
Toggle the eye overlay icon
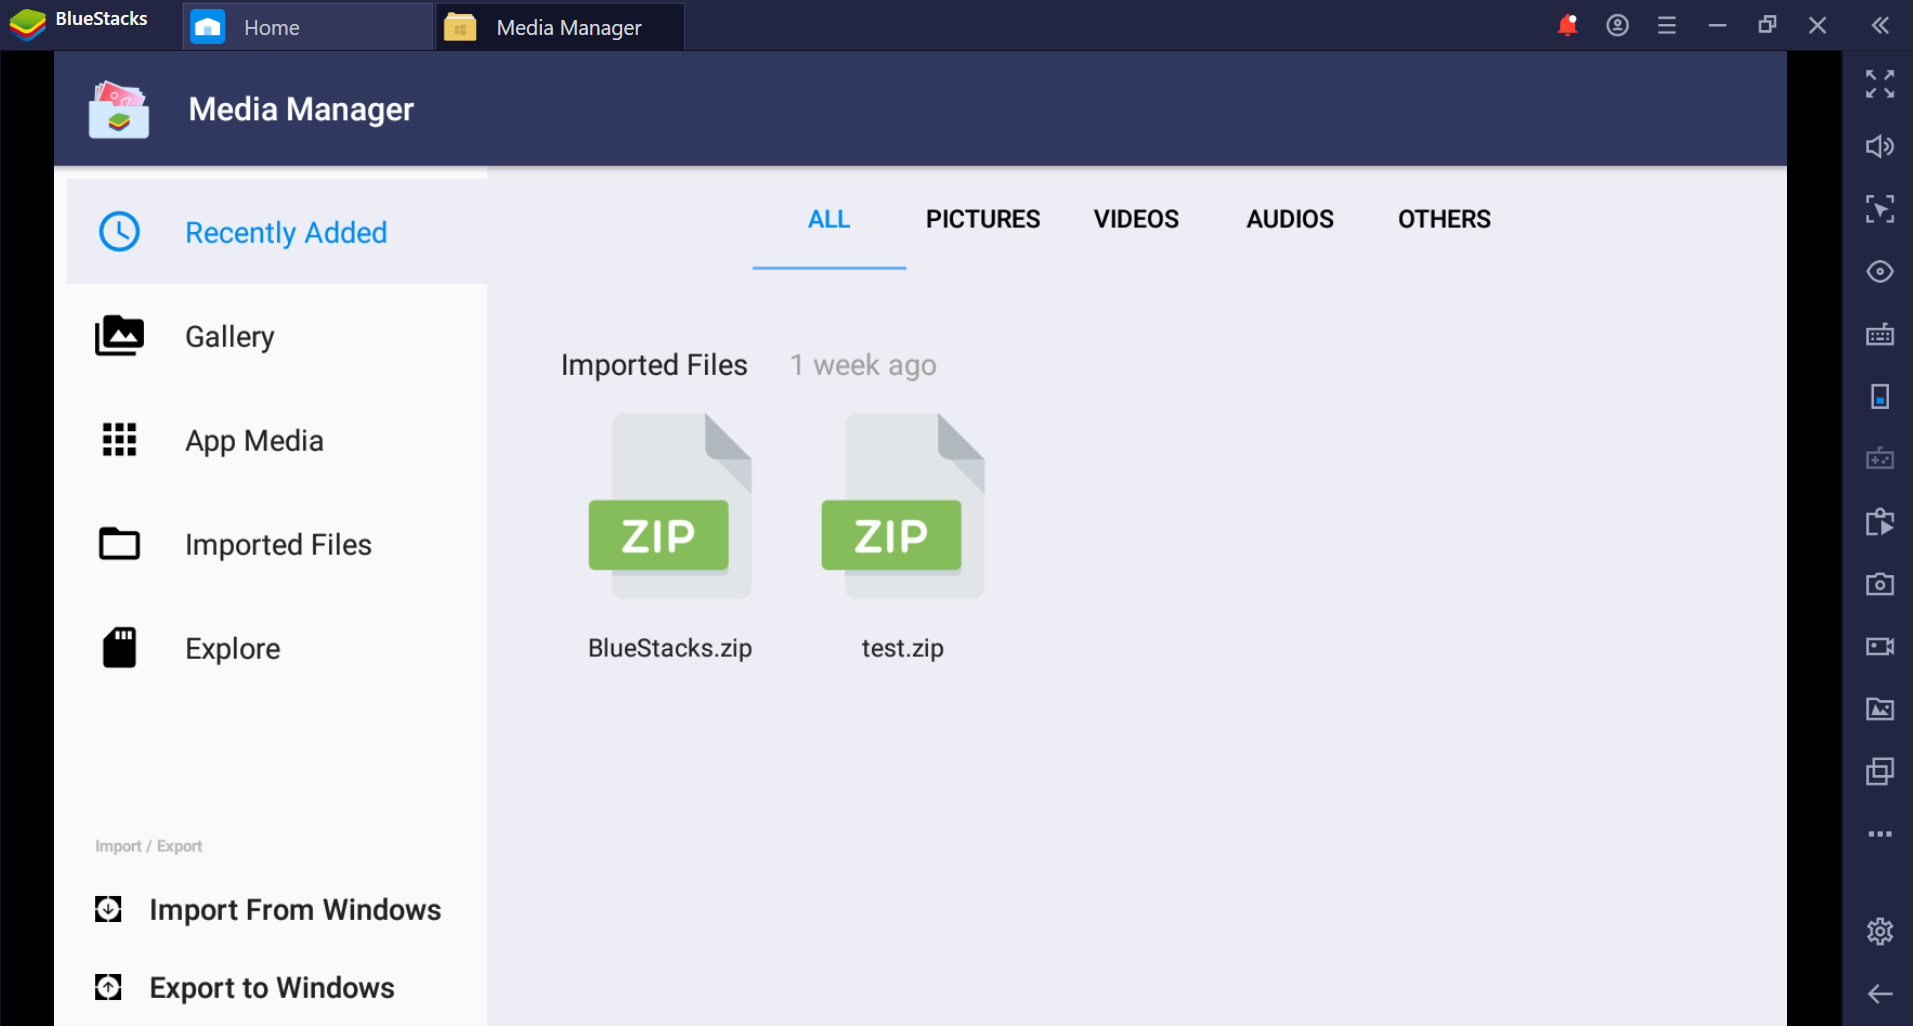point(1880,271)
